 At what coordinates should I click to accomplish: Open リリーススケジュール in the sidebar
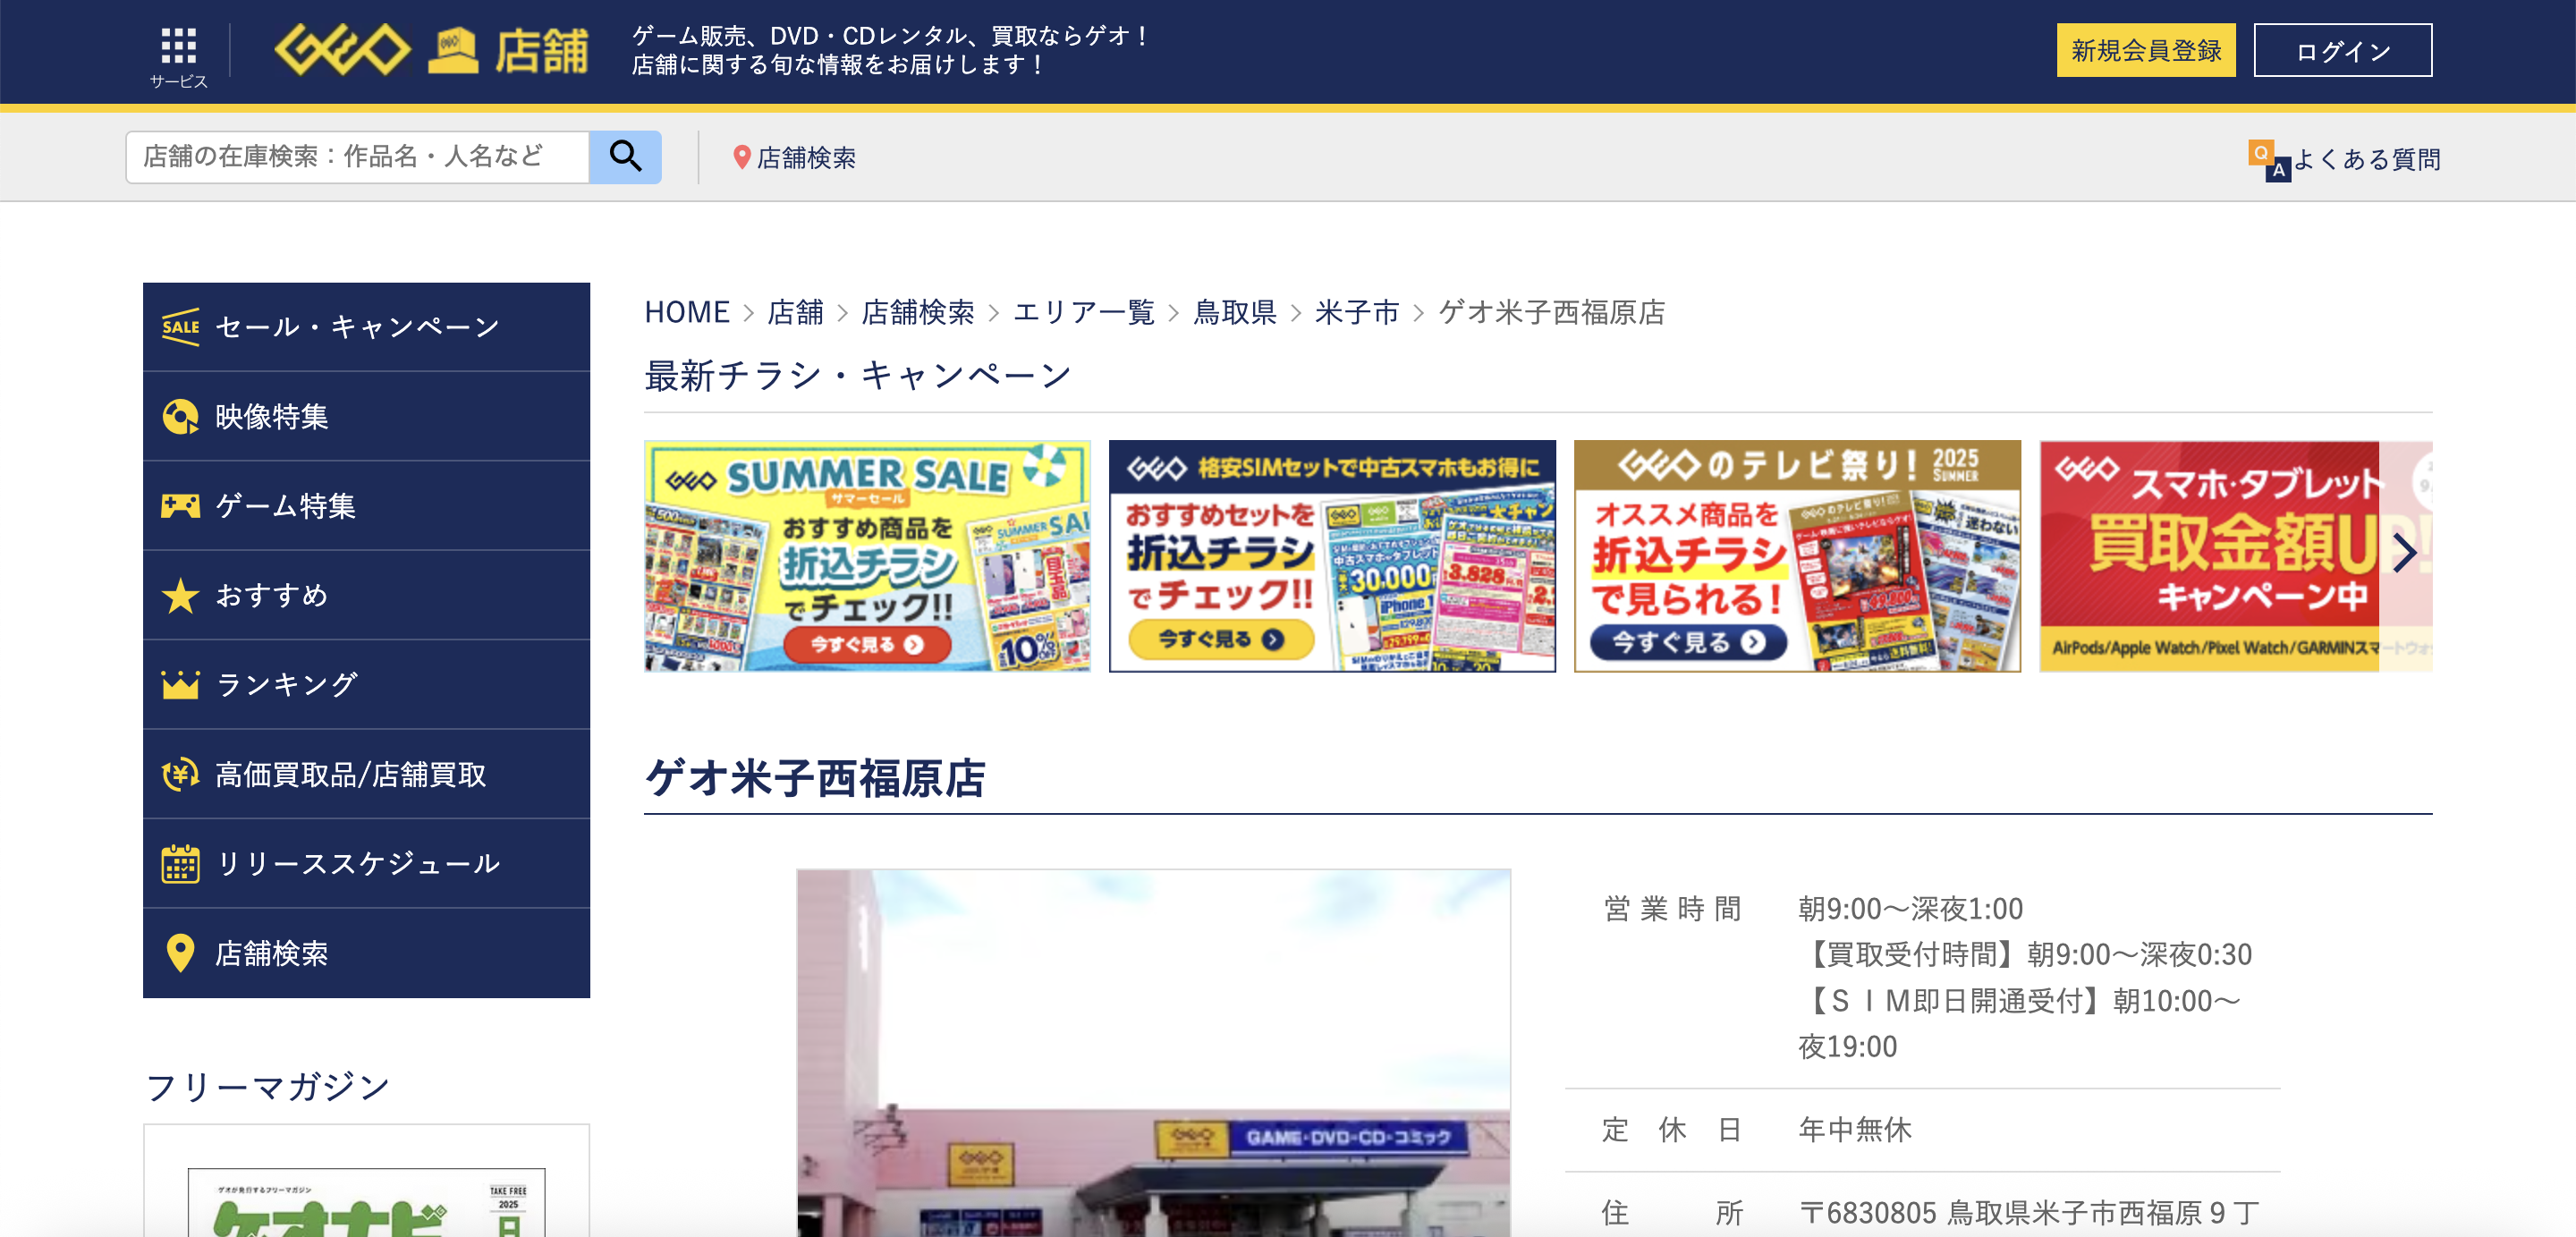[x=366, y=864]
